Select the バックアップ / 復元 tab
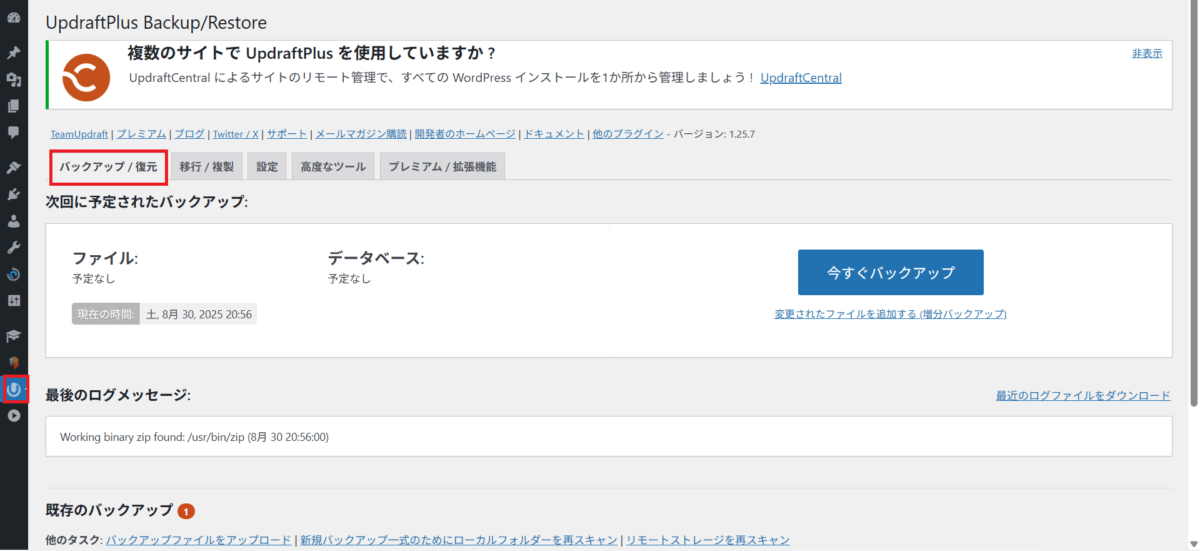 [108, 167]
